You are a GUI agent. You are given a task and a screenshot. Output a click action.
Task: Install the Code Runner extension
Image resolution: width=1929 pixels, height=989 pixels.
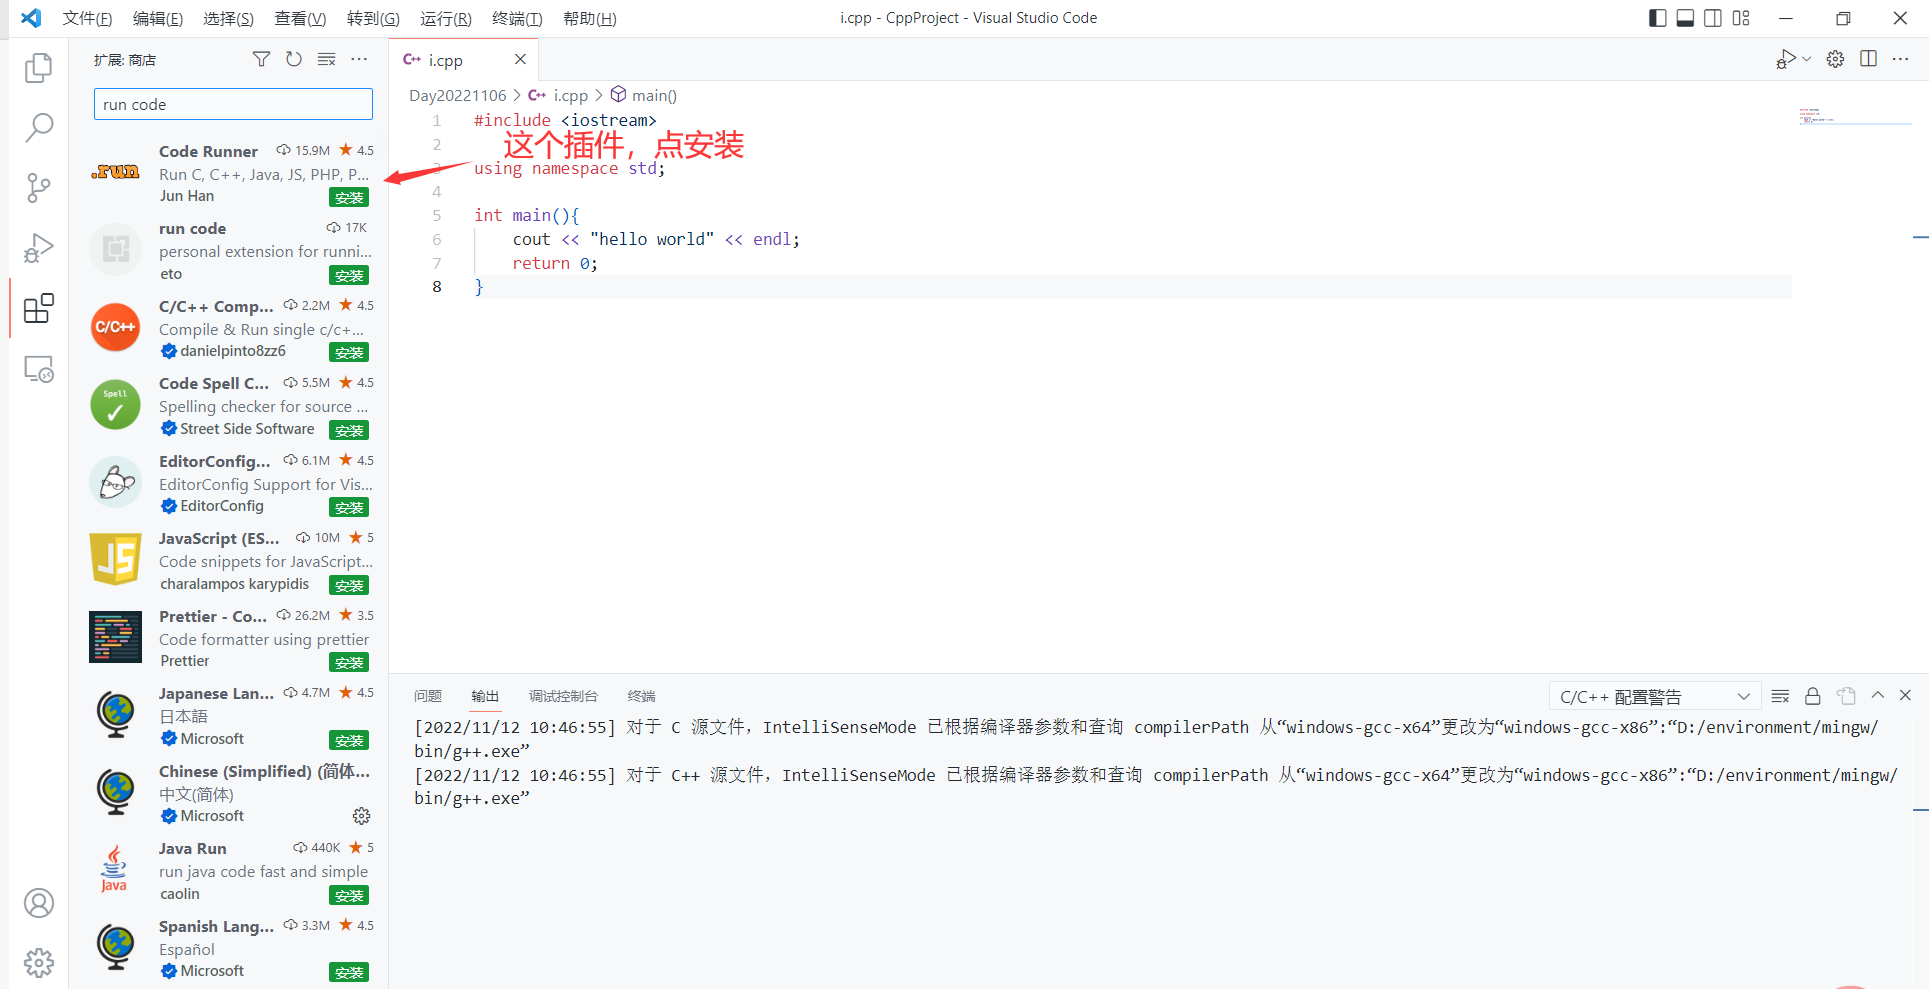click(x=349, y=197)
